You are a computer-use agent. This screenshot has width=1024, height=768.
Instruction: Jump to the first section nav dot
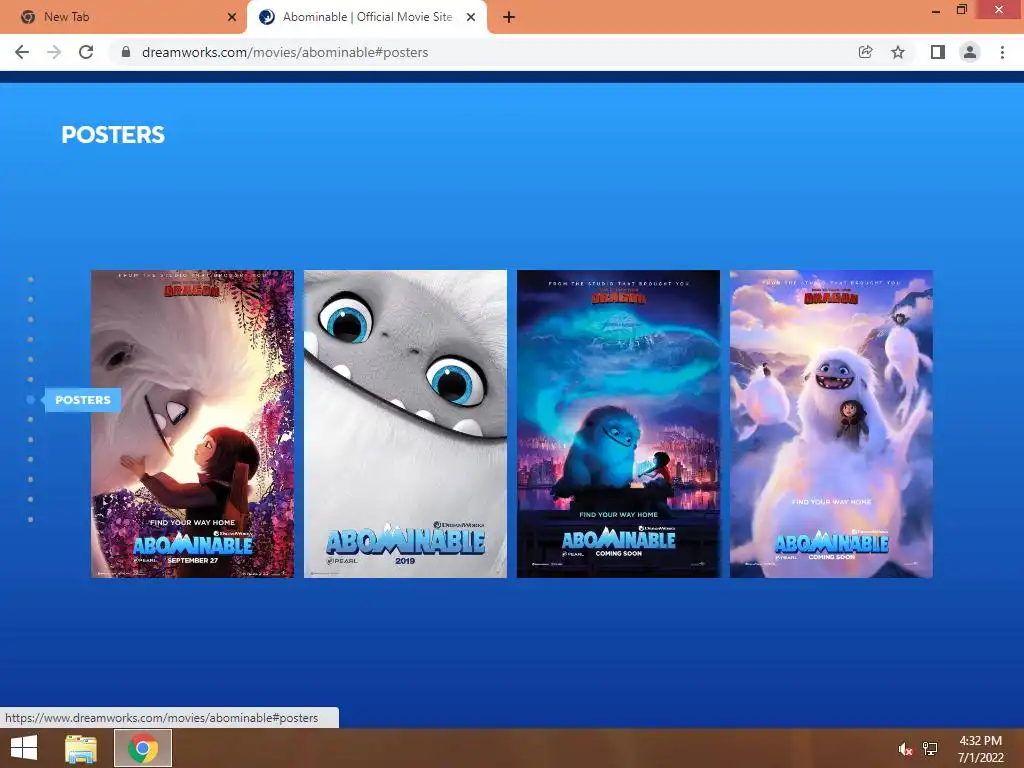point(31,280)
